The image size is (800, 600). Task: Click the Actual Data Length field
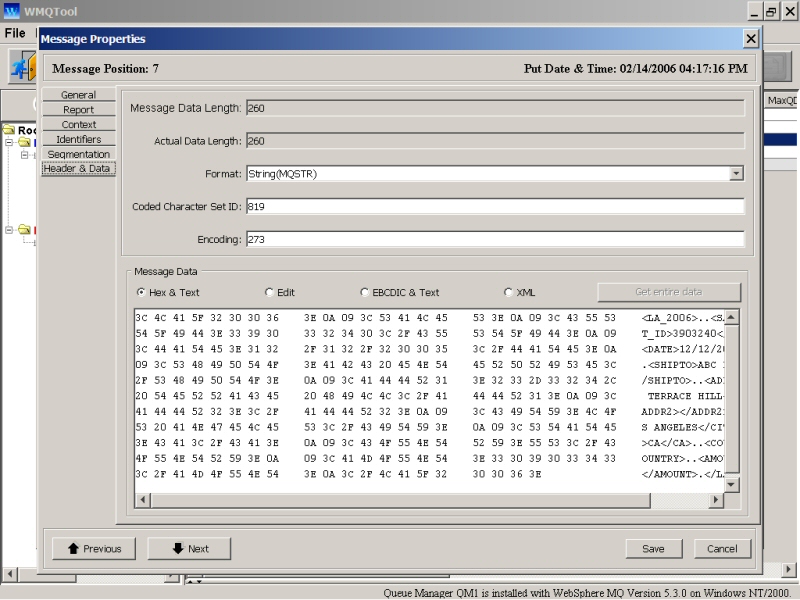coord(495,141)
